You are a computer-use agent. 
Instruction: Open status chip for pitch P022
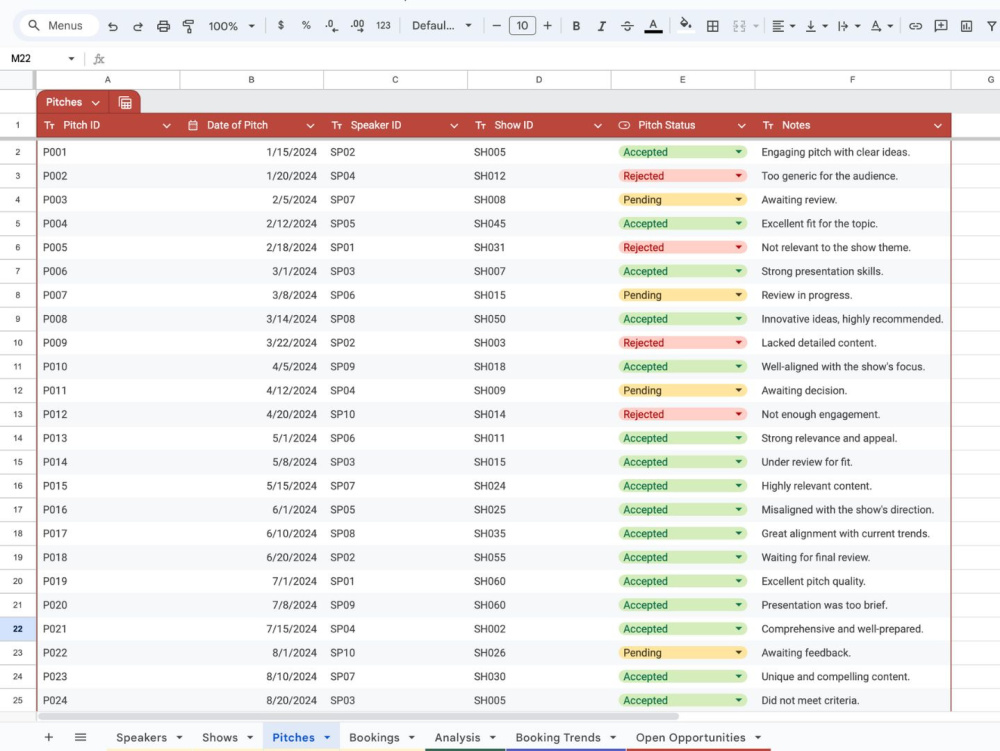pos(681,653)
